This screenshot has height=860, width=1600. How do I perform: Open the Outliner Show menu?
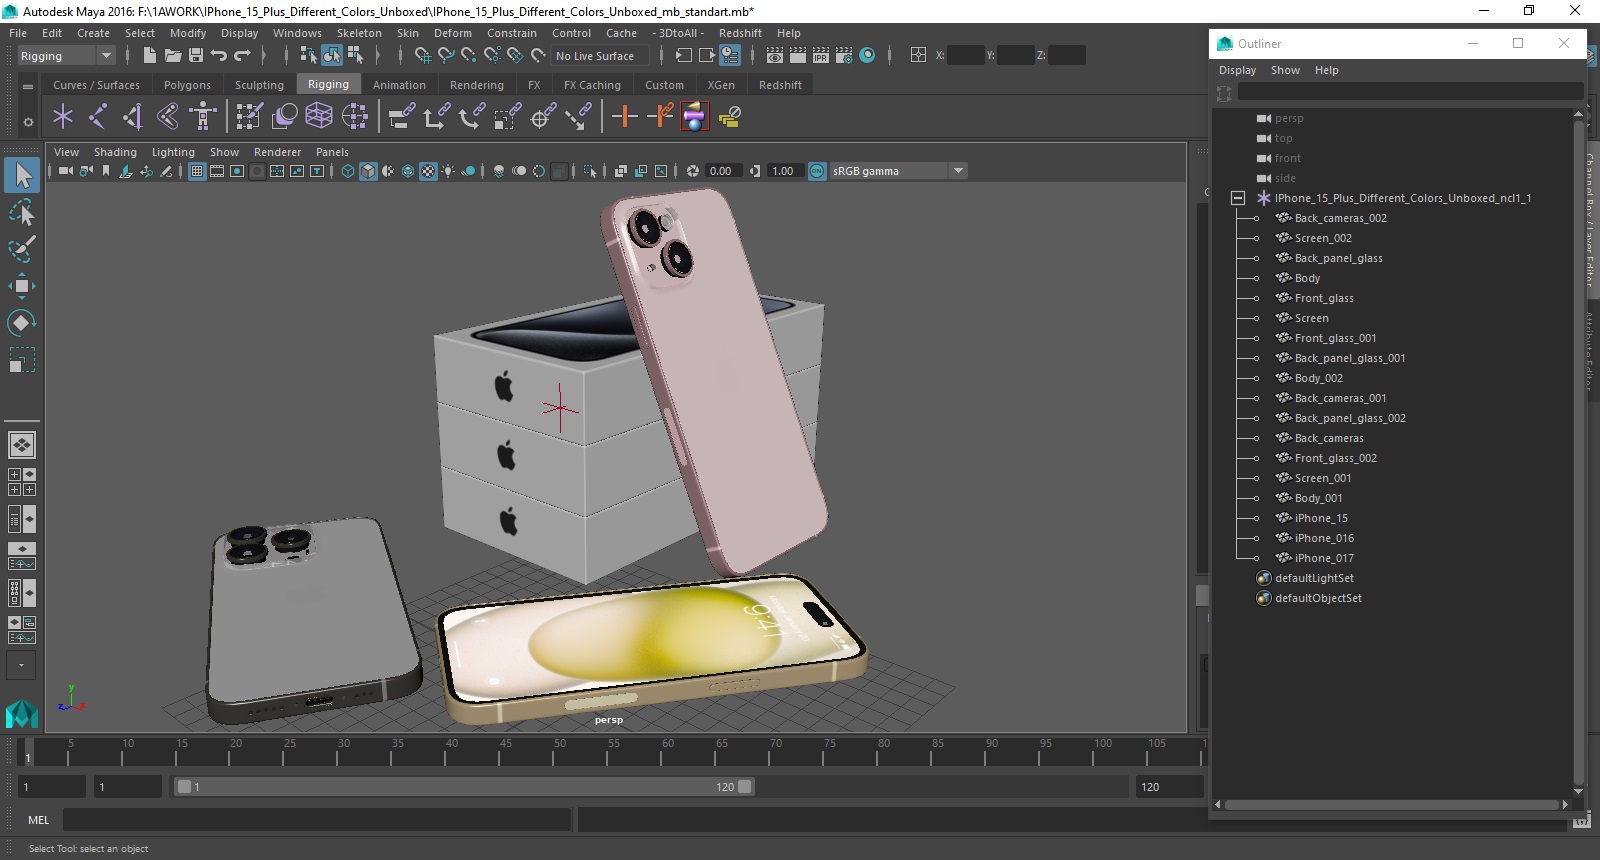pyautogui.click(x=1285, y=70)
